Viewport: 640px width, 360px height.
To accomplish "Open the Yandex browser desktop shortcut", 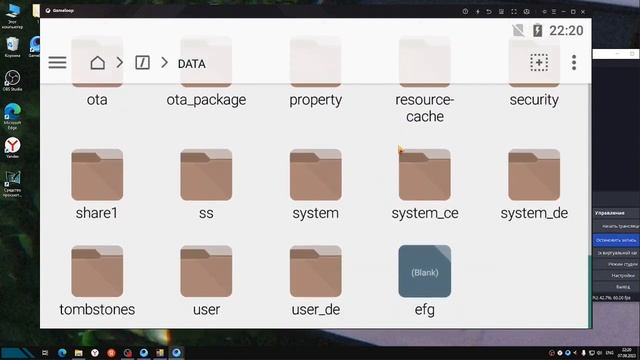I will point(12,148).
